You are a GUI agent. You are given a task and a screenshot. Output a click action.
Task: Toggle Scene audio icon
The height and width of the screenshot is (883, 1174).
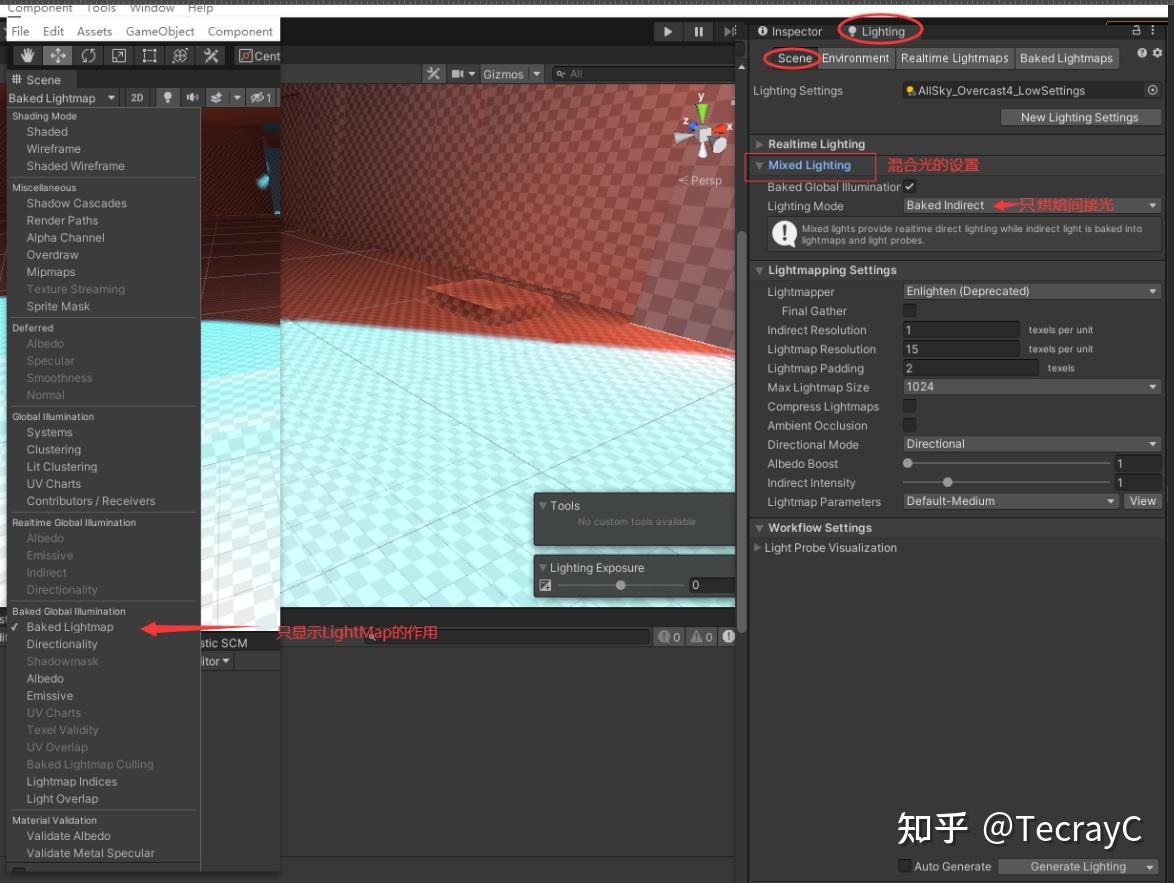tap(191, 97)
